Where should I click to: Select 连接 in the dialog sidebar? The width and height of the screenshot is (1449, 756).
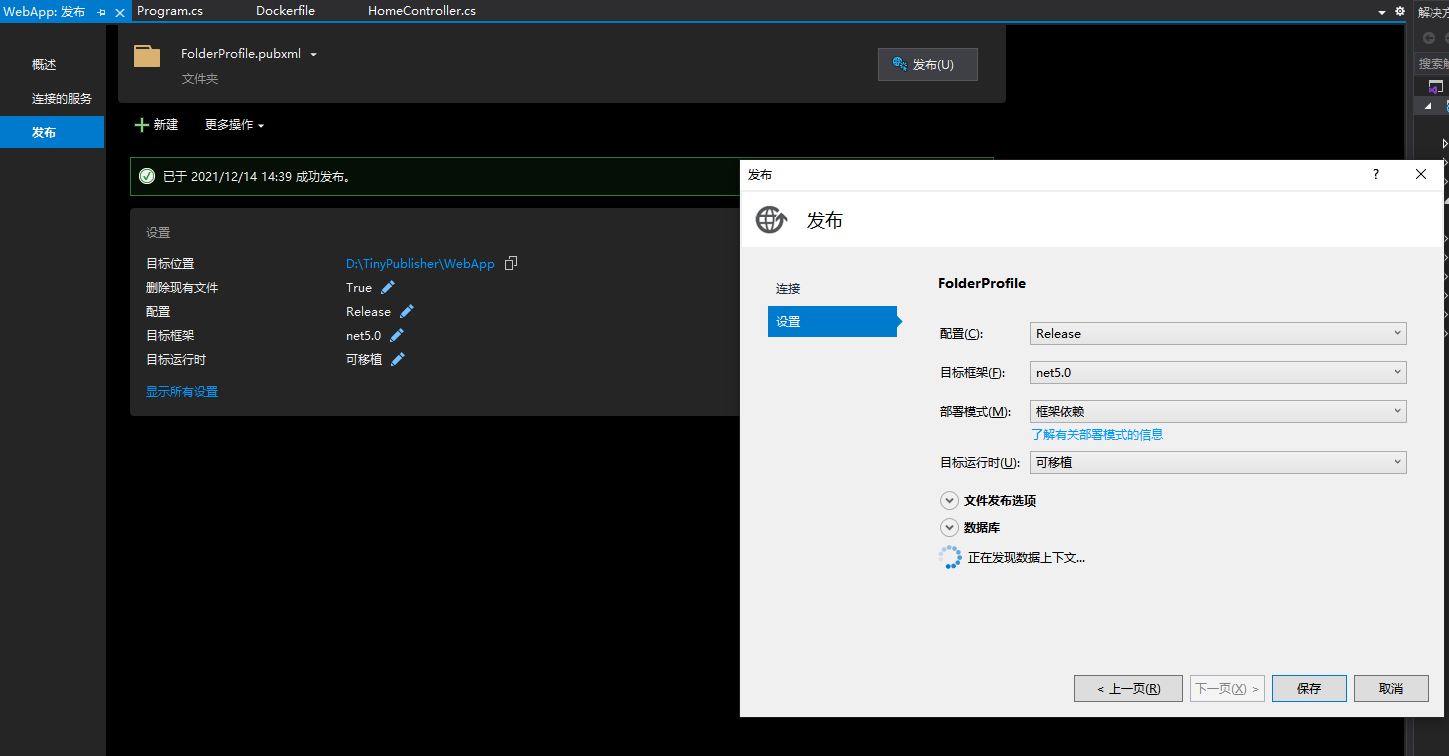[x=788, y=288]
